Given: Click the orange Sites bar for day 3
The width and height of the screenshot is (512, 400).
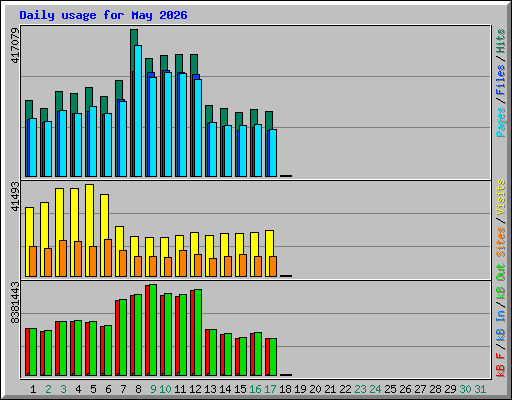Looking at the screenshot, I should pyautogui.click(x=63, y=258).
